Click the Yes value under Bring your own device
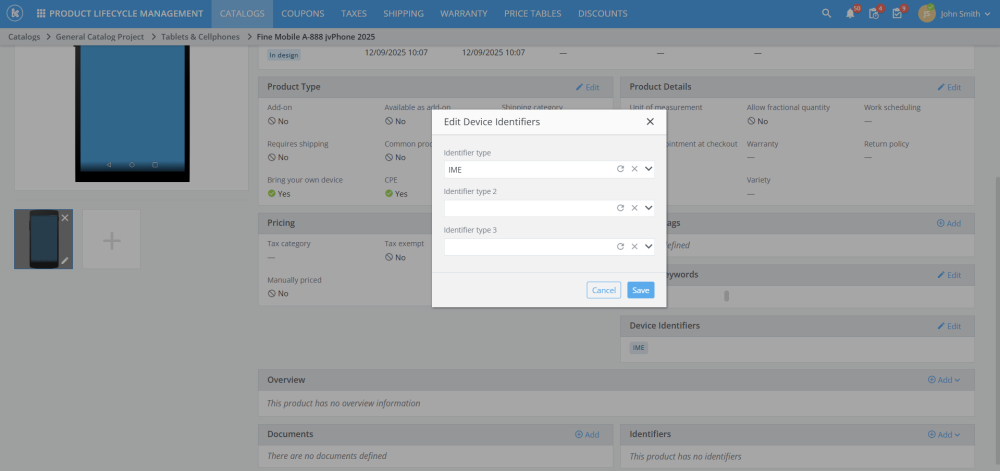The width and height of the screenshot is (1000, 471). coord(279,194)
